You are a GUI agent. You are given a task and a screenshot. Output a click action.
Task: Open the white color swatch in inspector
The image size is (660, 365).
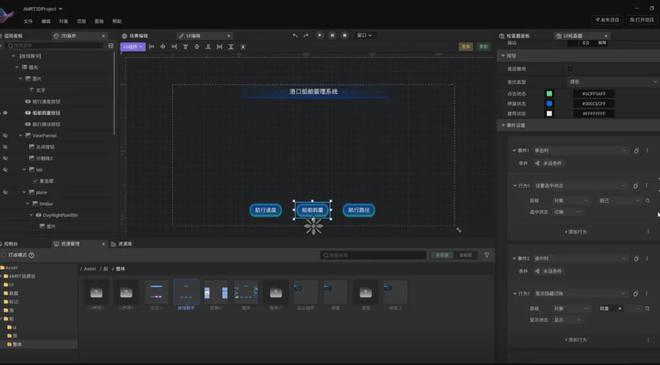[x=549, y=114]
